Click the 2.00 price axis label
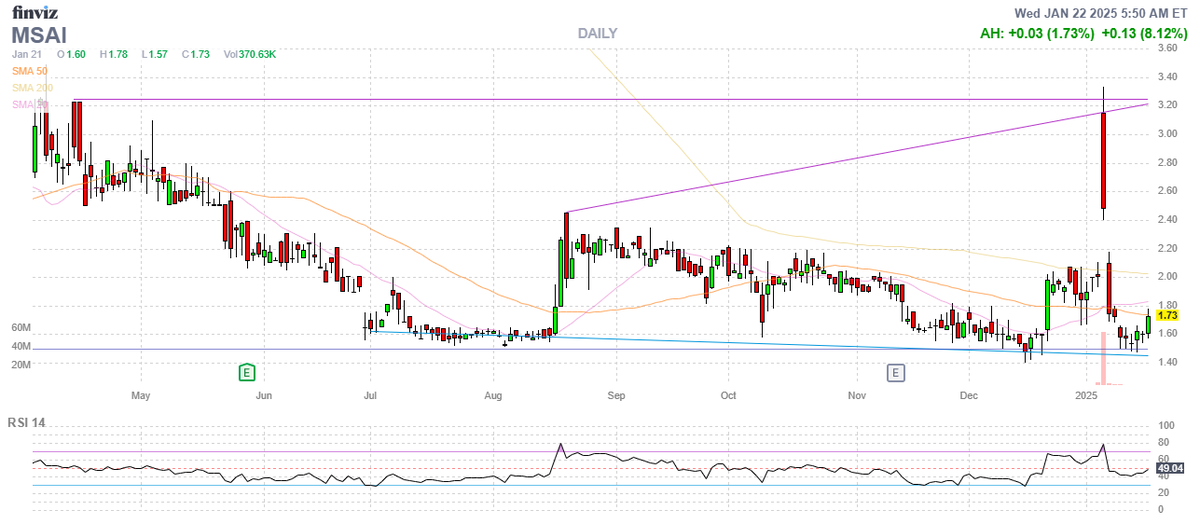The image size is (1200, 524). click(1167, 277)
